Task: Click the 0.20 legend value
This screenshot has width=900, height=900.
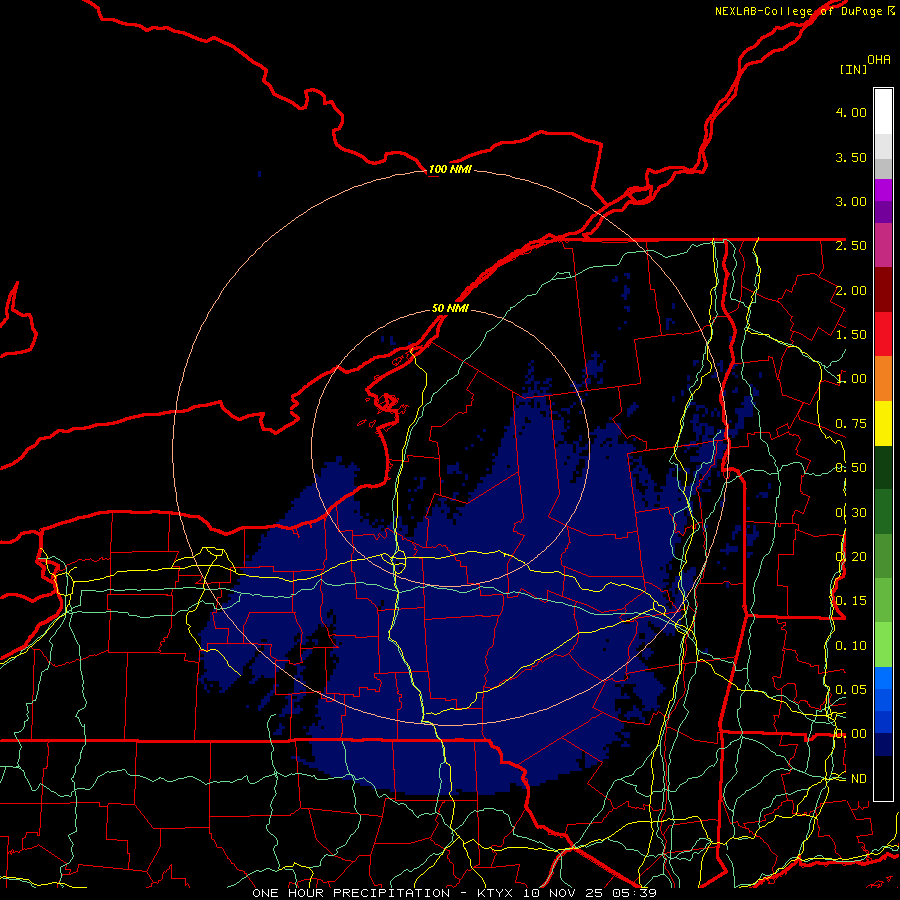Action: [x=851, y=557]
